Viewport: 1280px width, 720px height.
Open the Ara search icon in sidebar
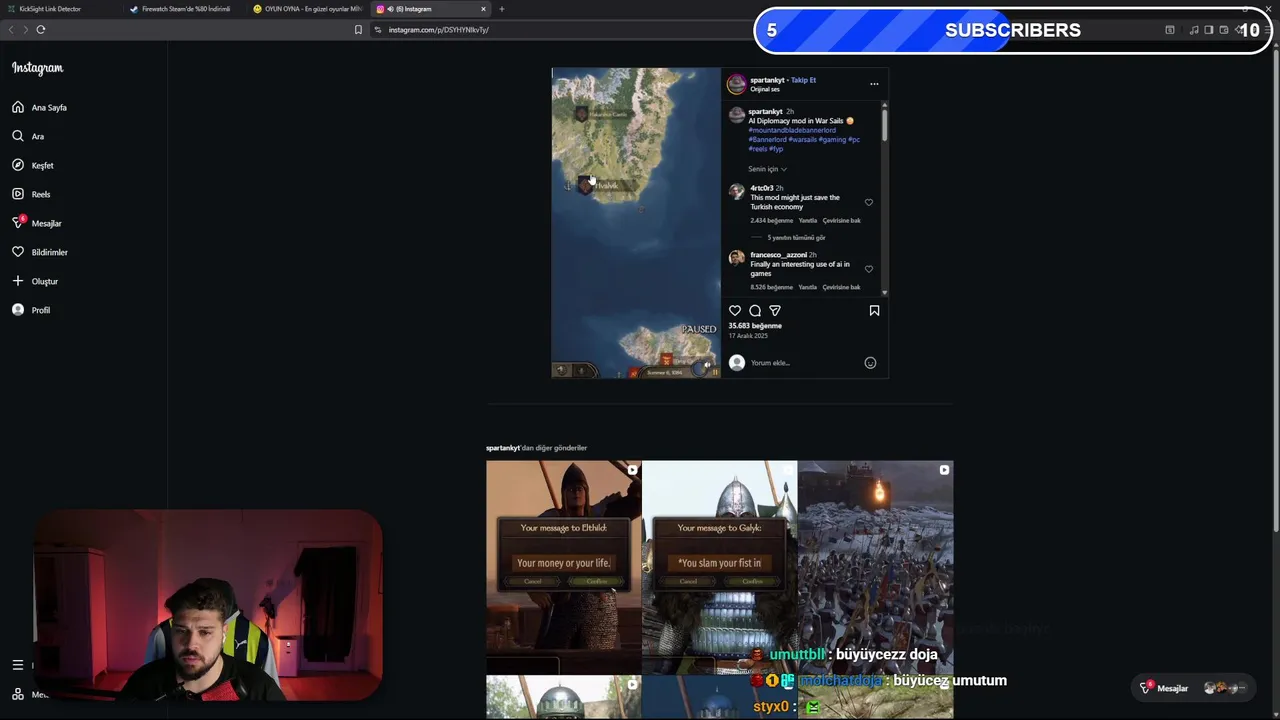click(18, 136)
